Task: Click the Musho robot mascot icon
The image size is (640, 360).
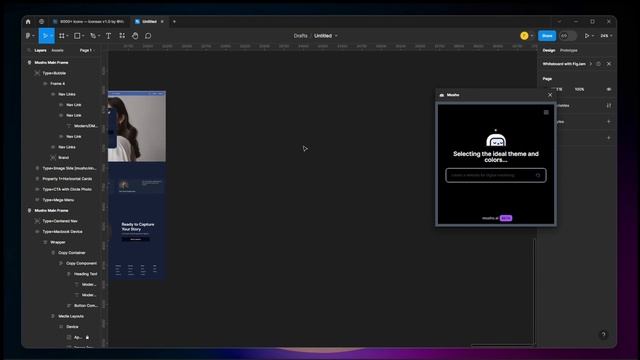Action: click(496, 139)
